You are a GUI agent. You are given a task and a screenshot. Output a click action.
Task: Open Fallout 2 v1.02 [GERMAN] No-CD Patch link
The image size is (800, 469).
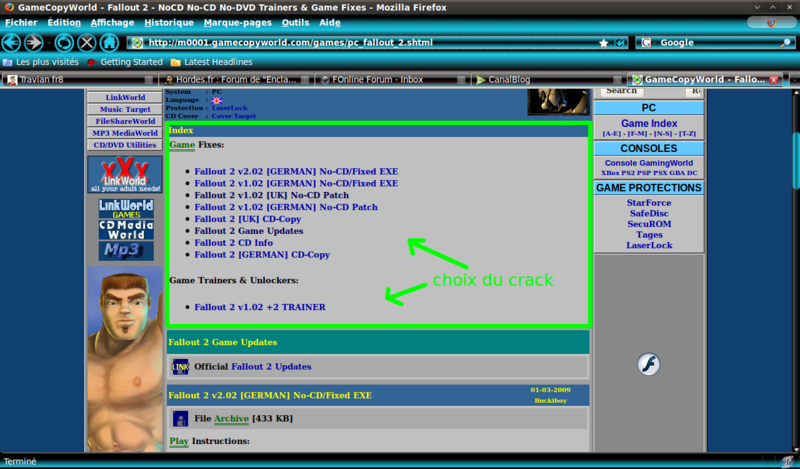286,207
